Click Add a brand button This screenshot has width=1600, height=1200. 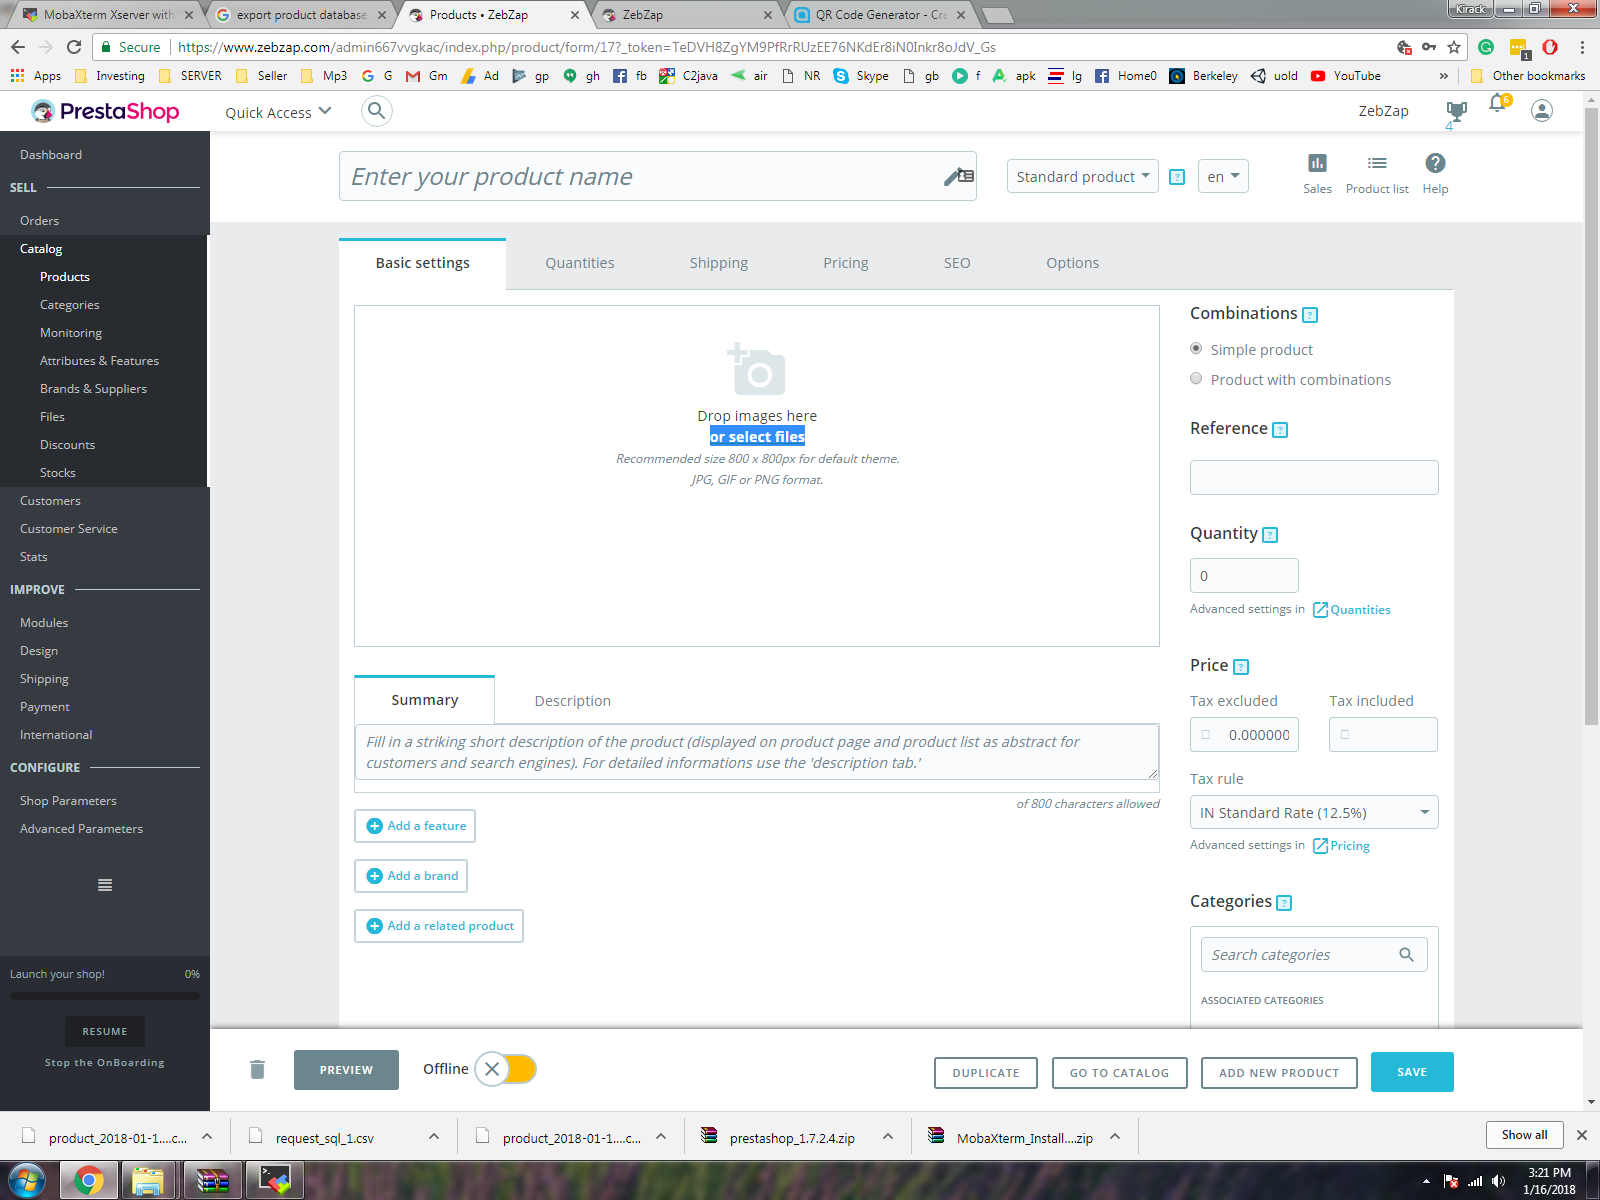point(411,876)
